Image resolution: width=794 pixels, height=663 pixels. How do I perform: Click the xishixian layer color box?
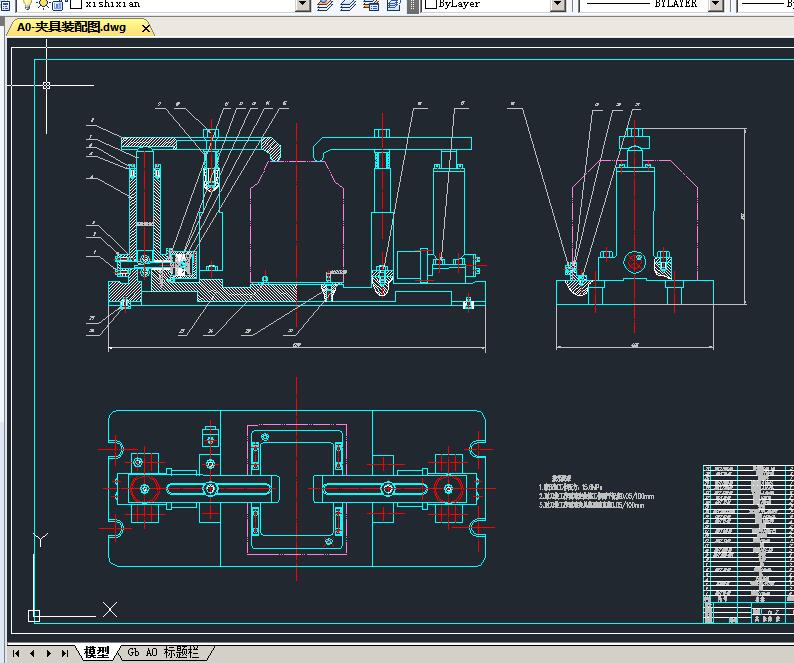click(76, 5)
